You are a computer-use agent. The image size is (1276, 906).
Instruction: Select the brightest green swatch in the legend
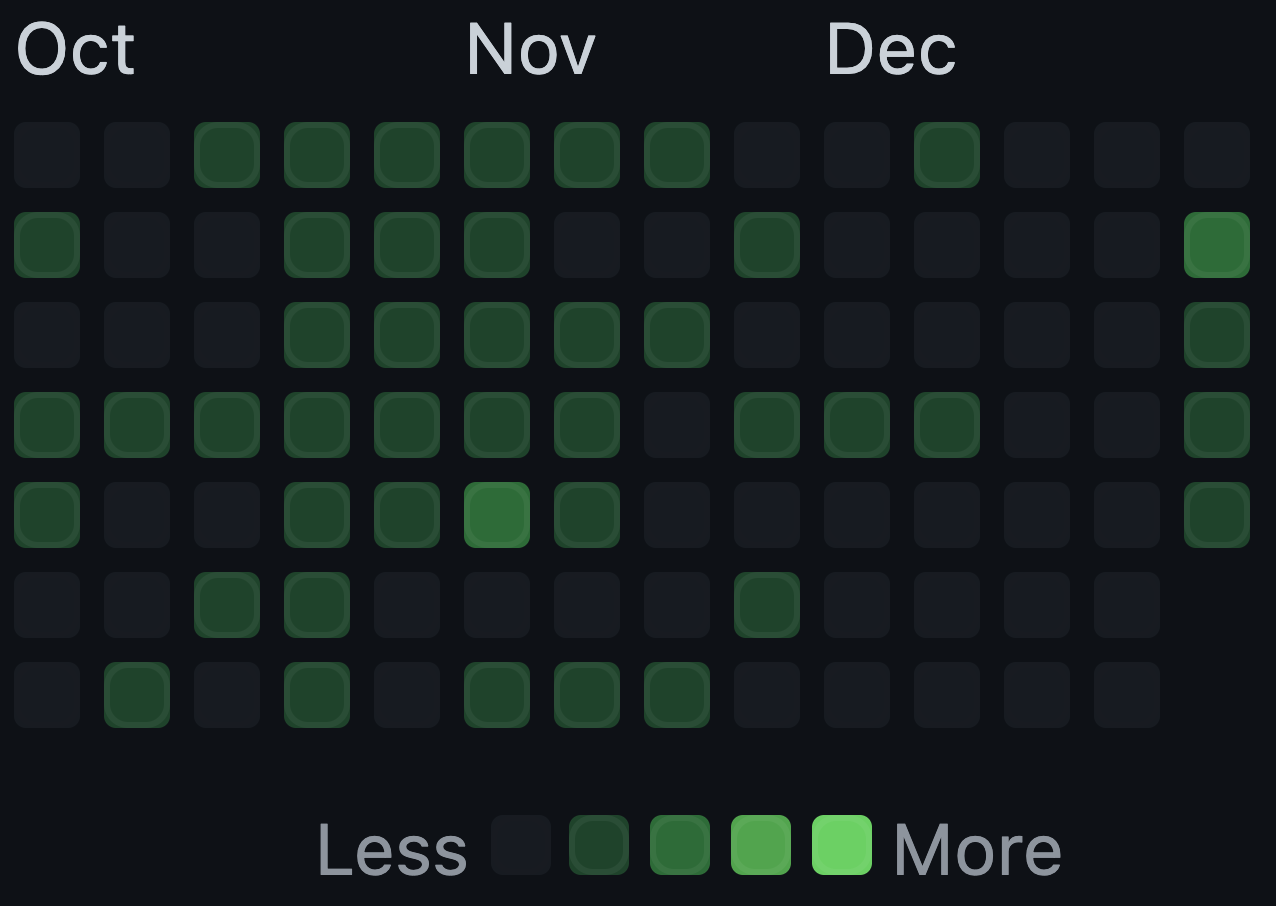[x=840, y=845]
